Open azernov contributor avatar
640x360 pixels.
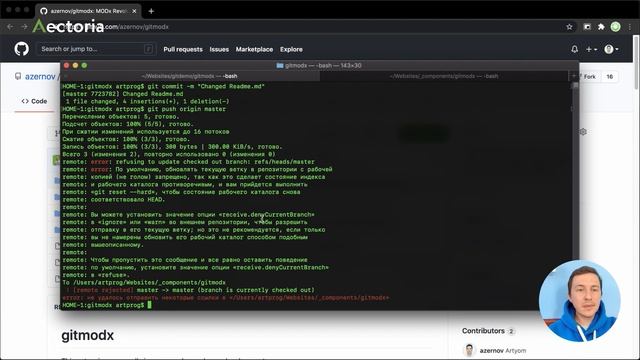pyautogui.click(x=469, y=350)
